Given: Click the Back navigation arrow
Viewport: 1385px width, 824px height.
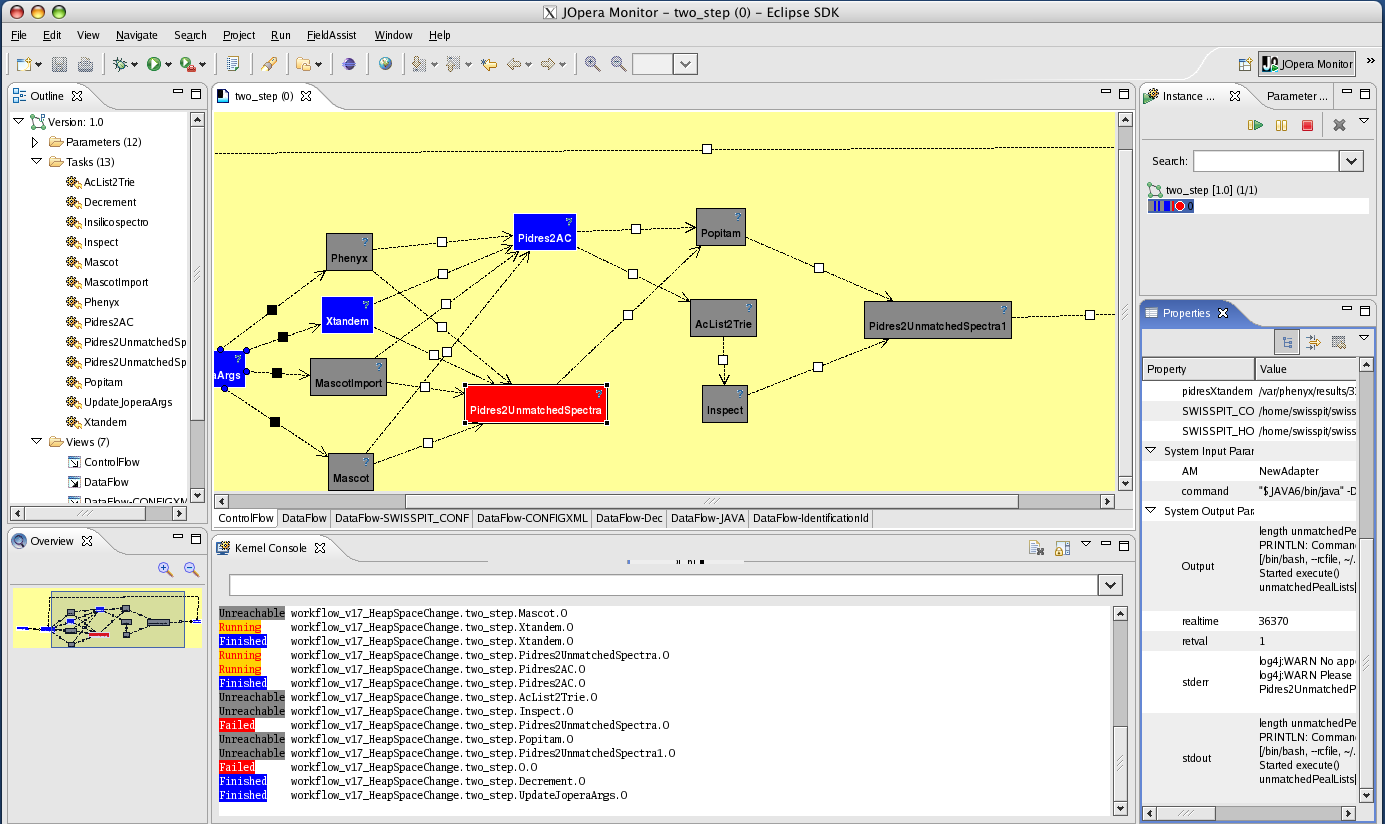Looking at the screenshot, I should point(515,64).
